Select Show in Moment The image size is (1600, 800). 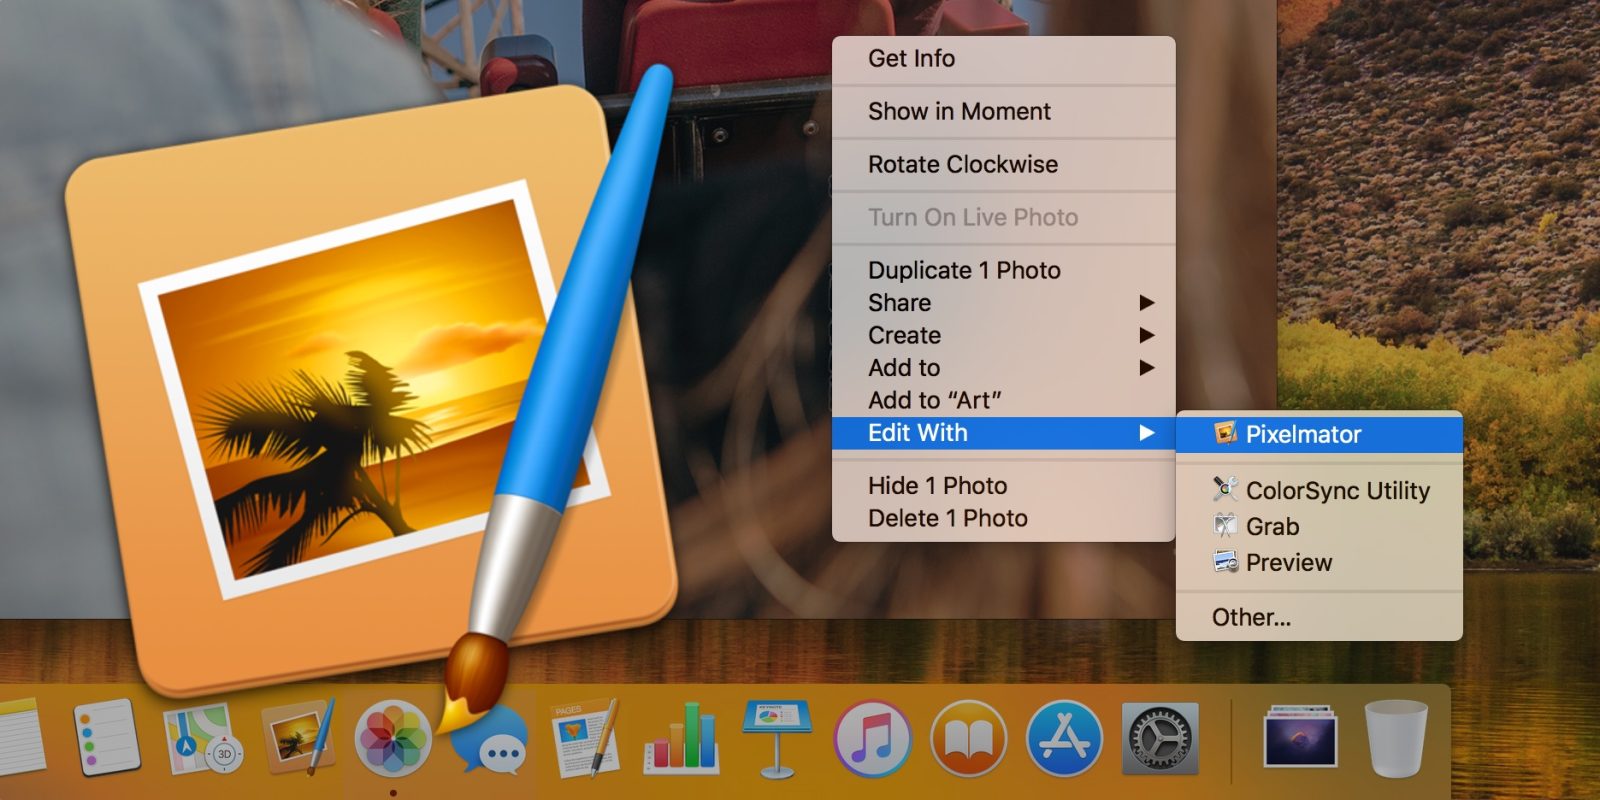tap(1003, 111)
